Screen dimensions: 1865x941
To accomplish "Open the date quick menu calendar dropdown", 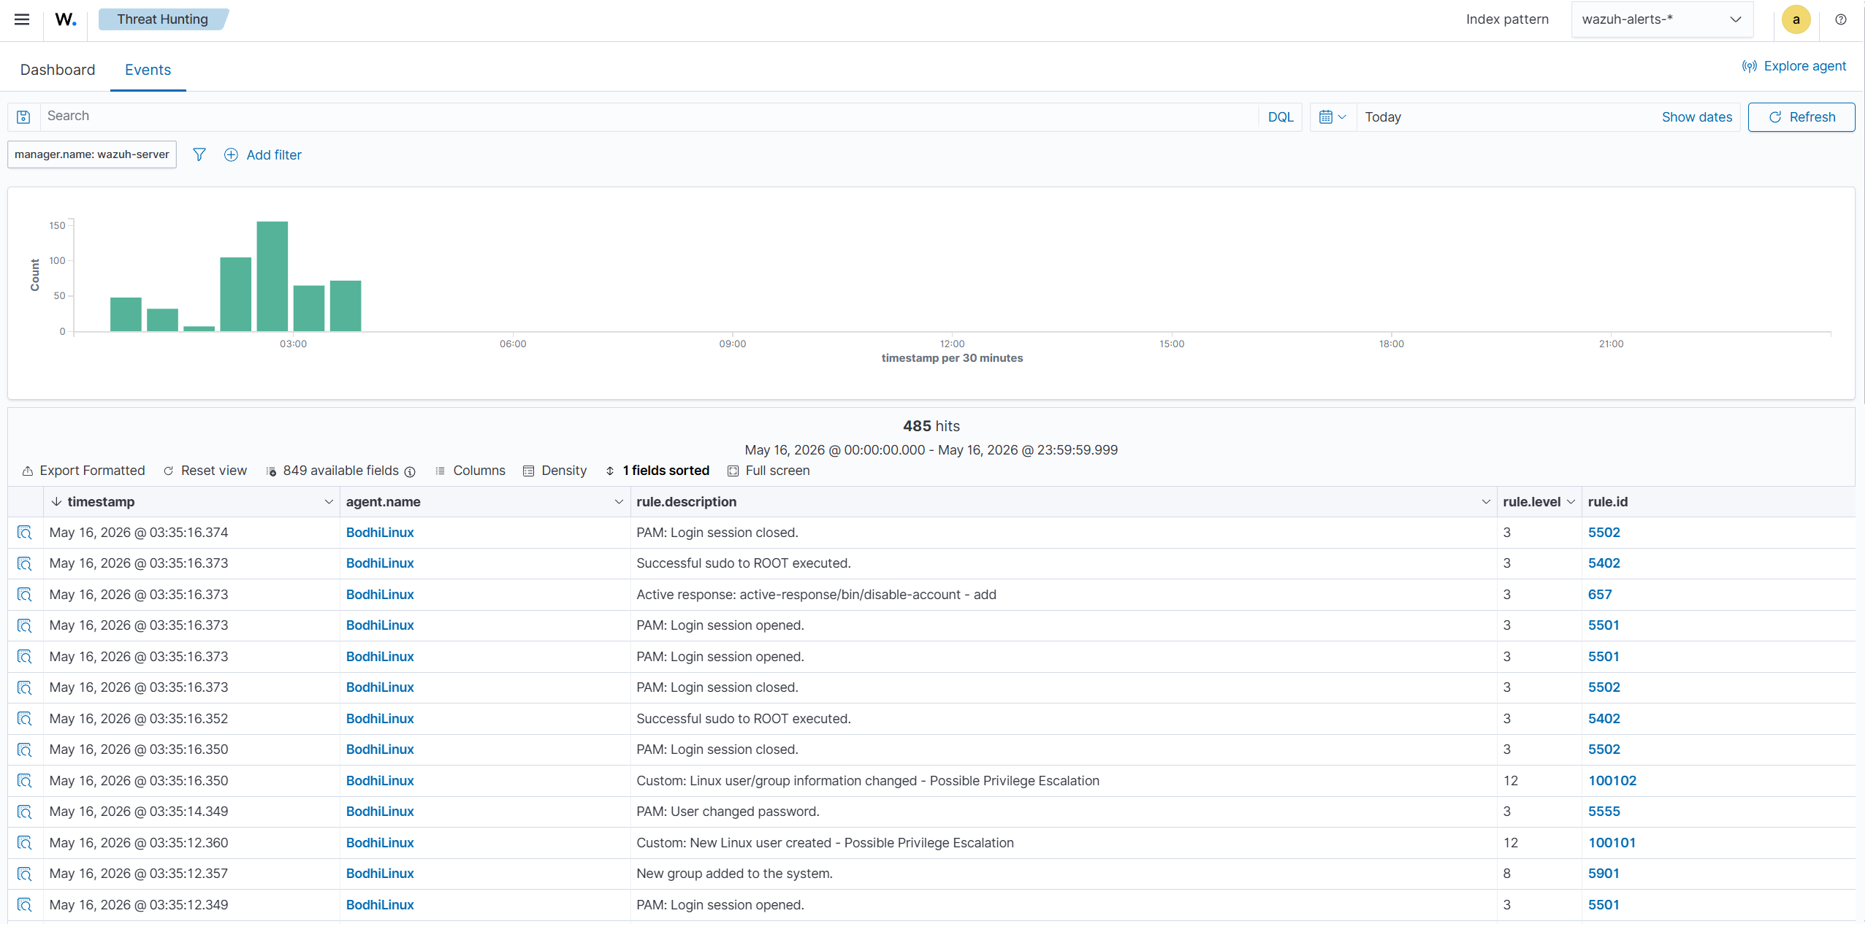I will (1332, 117).
